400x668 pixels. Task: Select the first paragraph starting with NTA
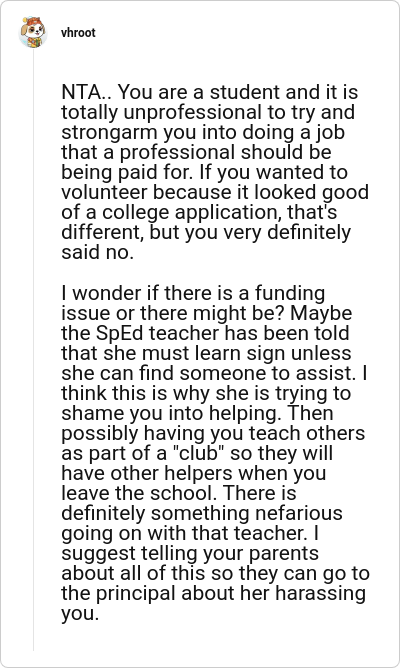click(x=215, y=172)
